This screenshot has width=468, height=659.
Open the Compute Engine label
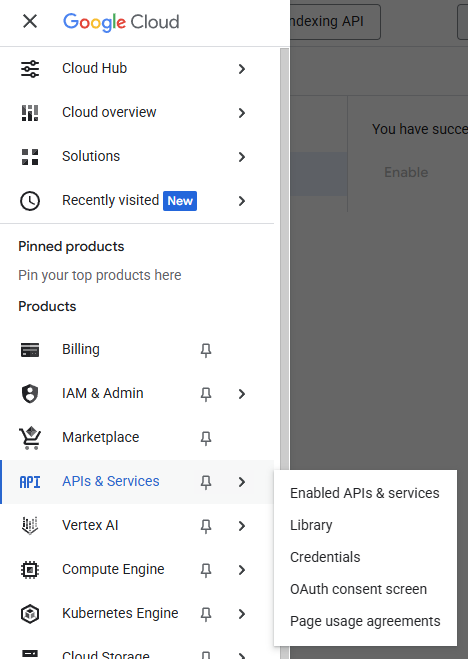click(113, 569)
